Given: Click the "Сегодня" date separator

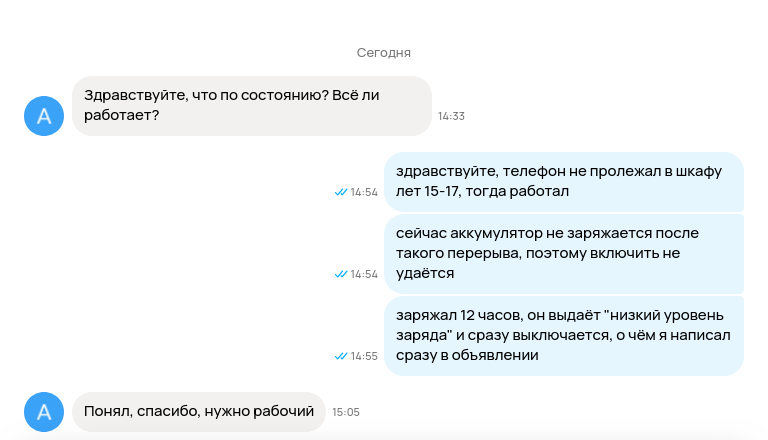Looking at the screenshot, I should pos(384,52).
